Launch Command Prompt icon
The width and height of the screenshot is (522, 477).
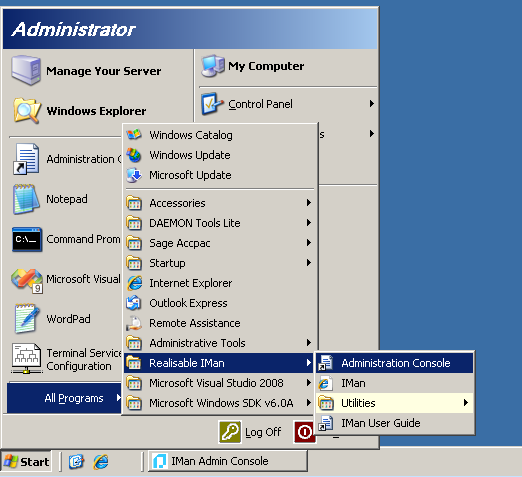(27, 239)
